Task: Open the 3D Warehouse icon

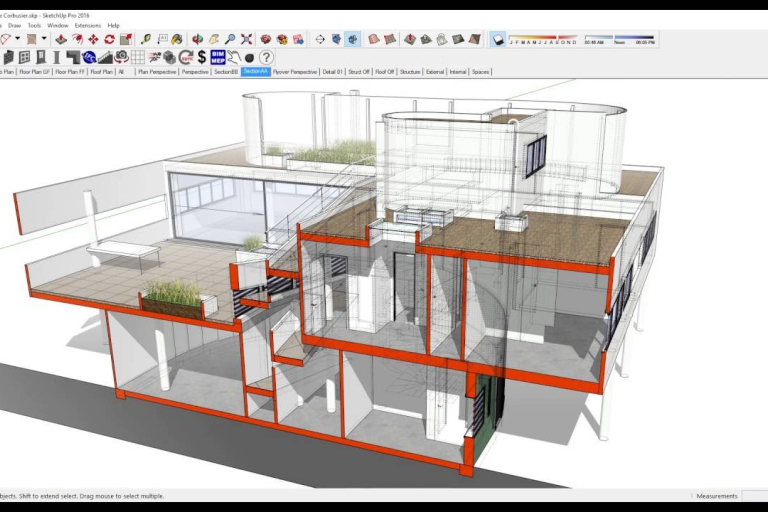Action: tap(265, 39)
